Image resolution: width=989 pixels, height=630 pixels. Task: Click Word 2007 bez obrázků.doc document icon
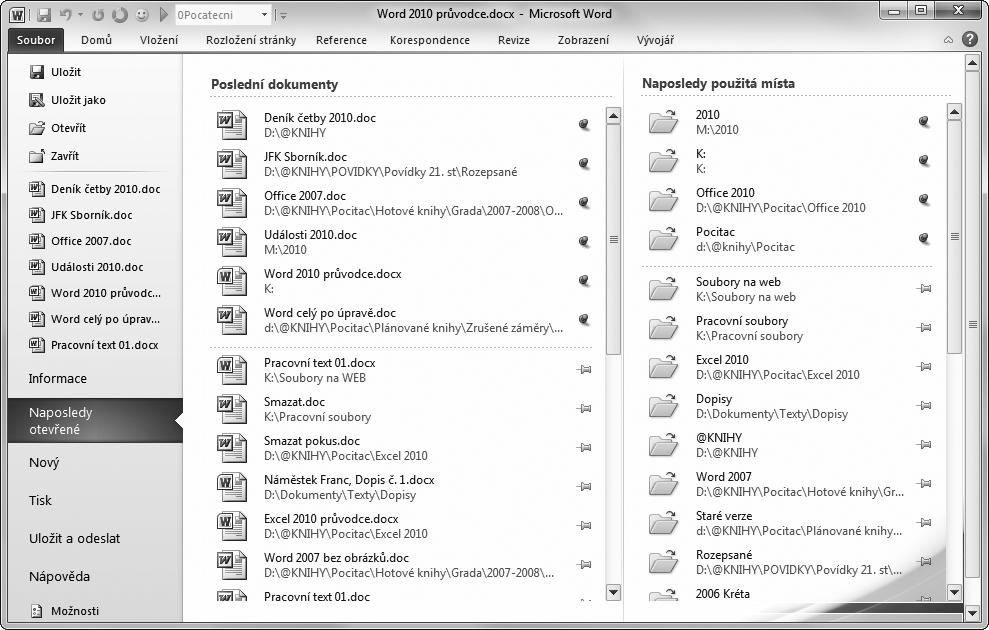(x=231, y=566)
